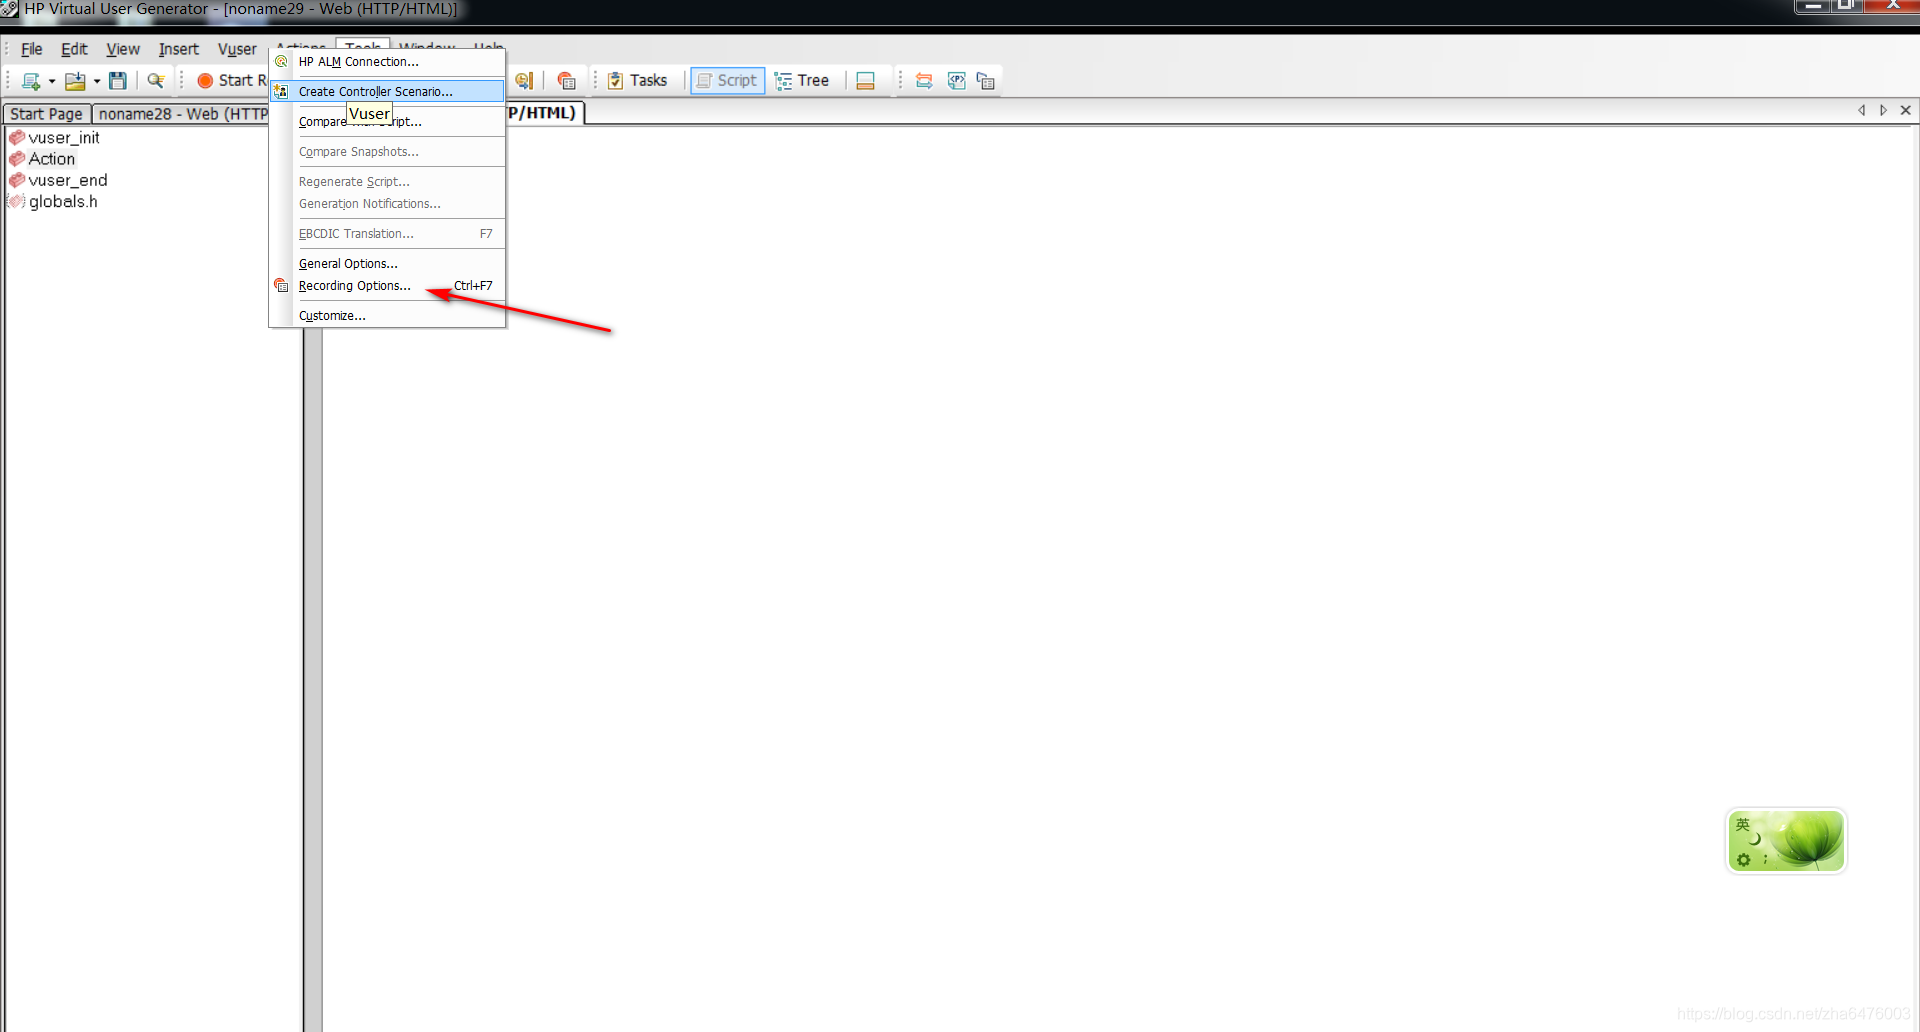Click the orange arrows toolbar icon
1920x1032 pixels.
click(924, 81)
